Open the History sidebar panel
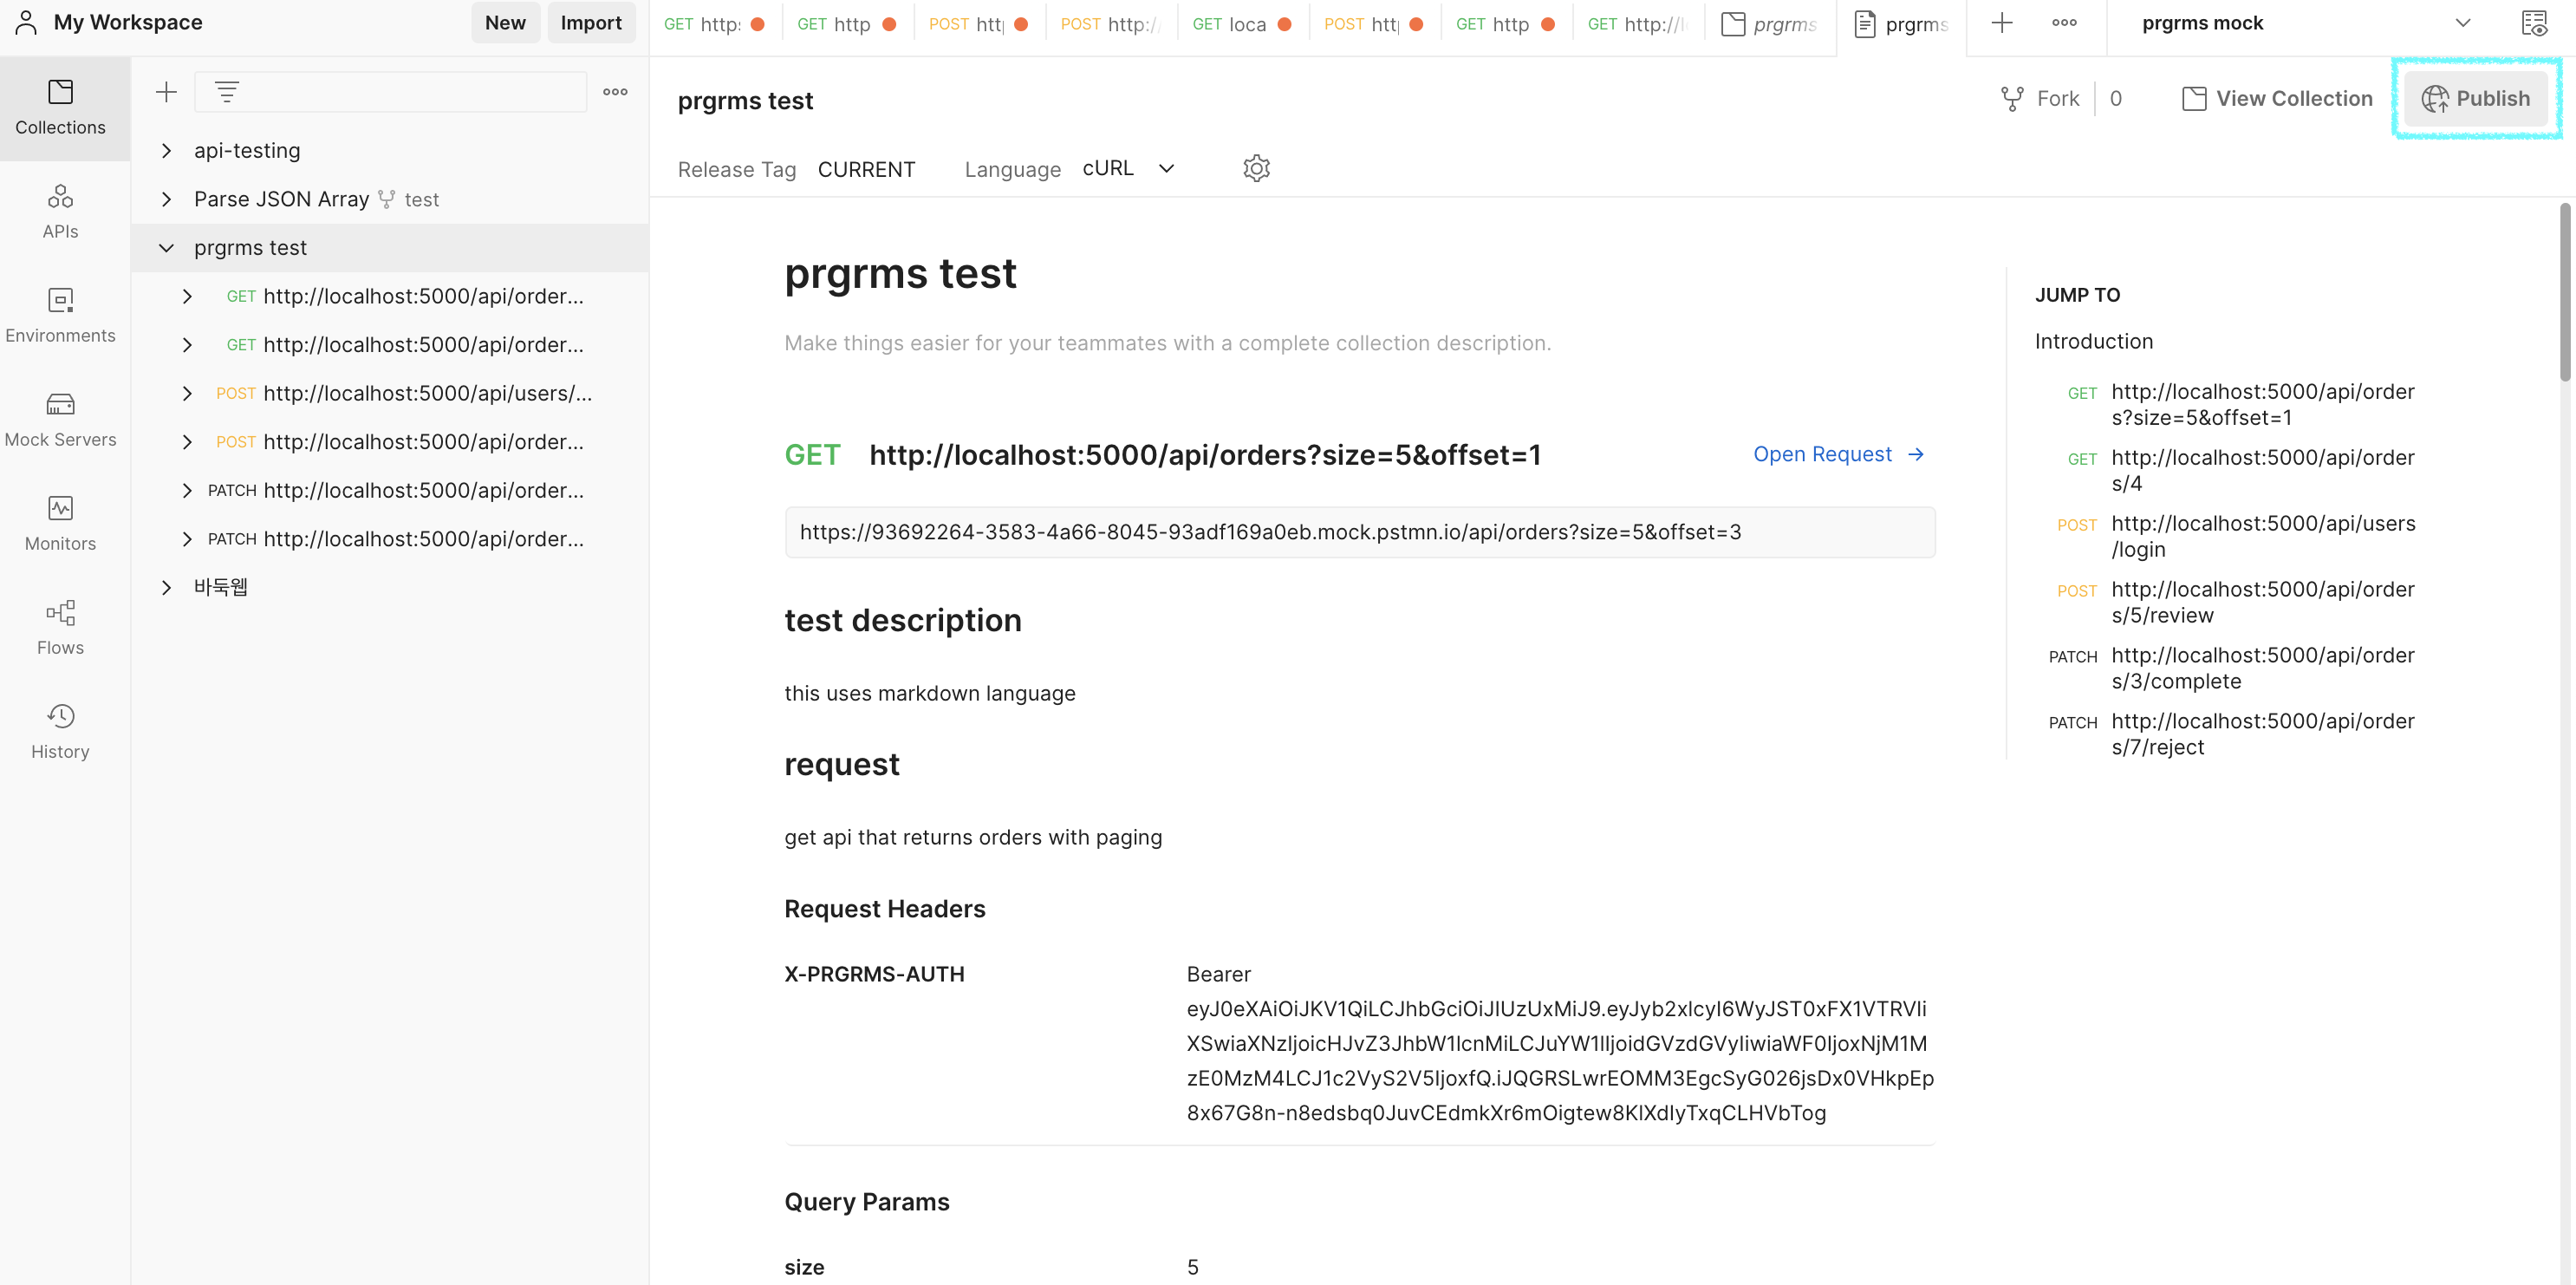Viewport: 2576px width, 1285px height. click(x=60, y=732)
